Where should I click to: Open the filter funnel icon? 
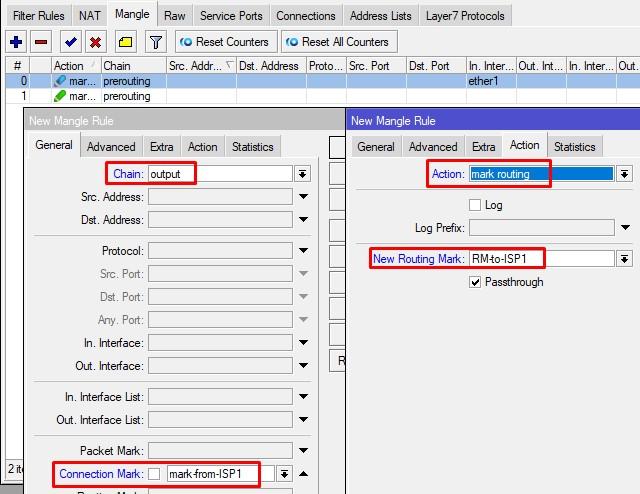tap(156, 42)
